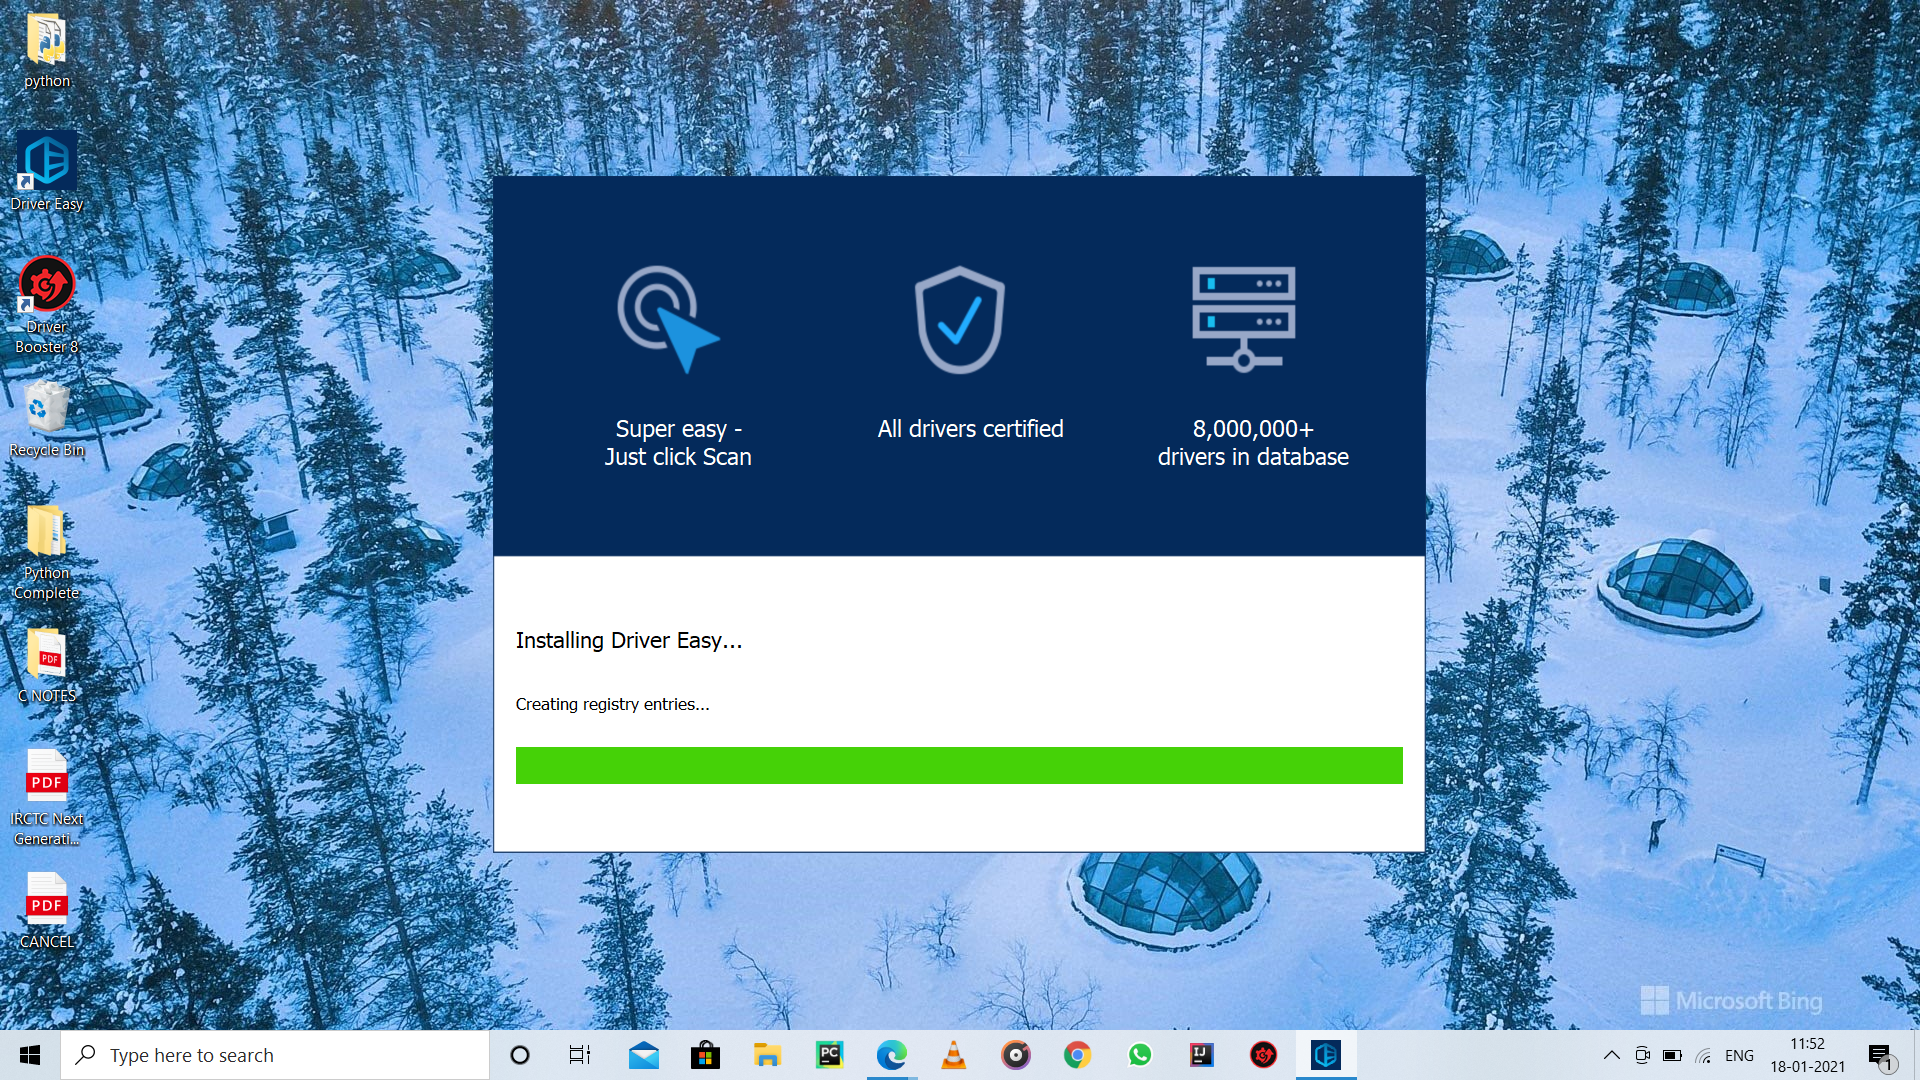Check the battery status icon

[1672, 1055]
